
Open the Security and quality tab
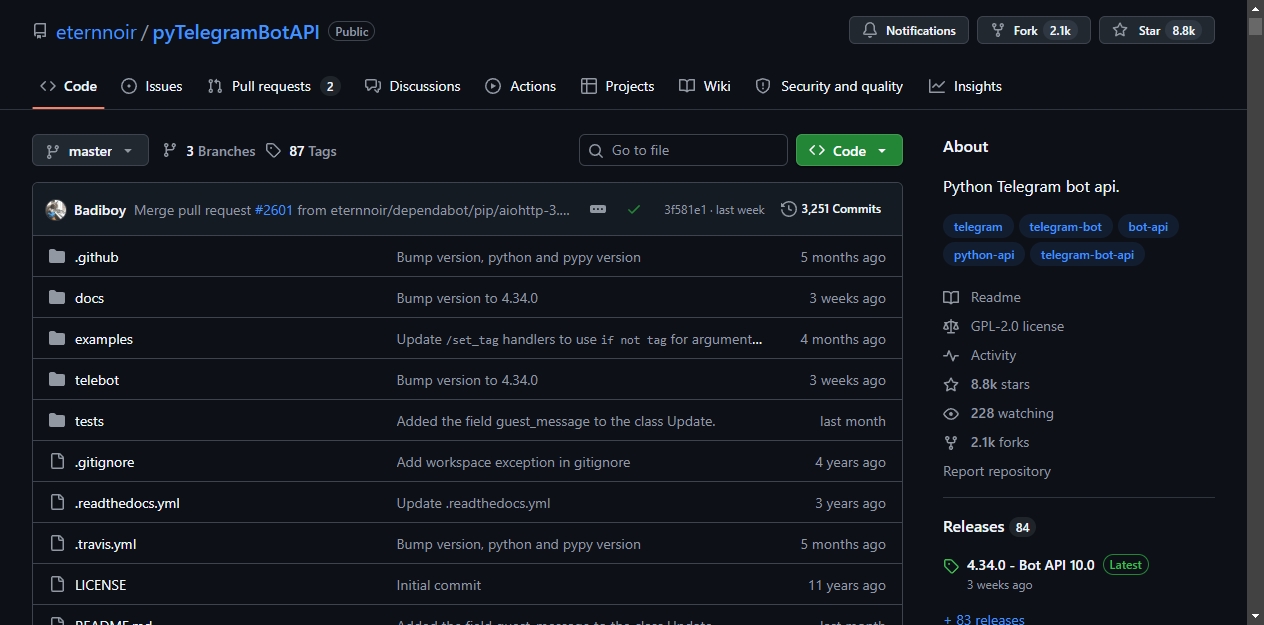829,86
